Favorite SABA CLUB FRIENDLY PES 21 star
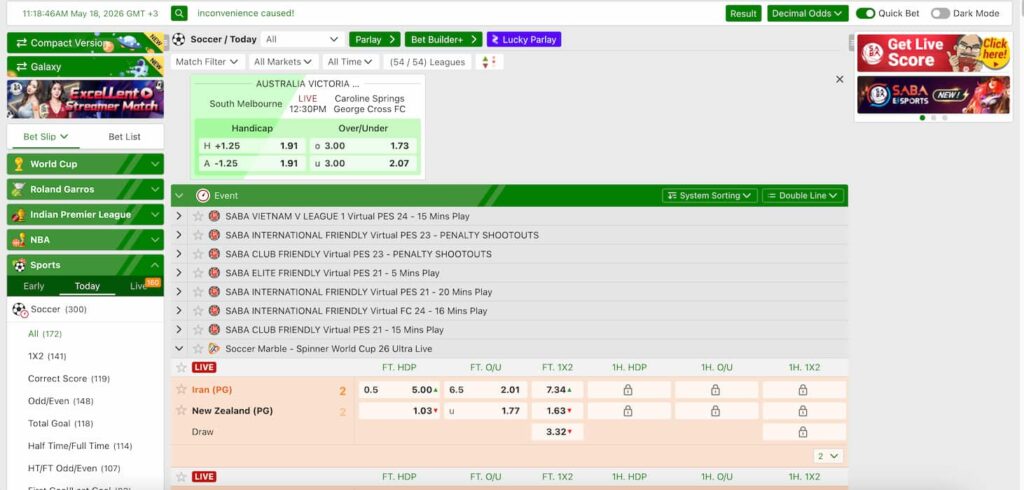 tap(198, 330)
